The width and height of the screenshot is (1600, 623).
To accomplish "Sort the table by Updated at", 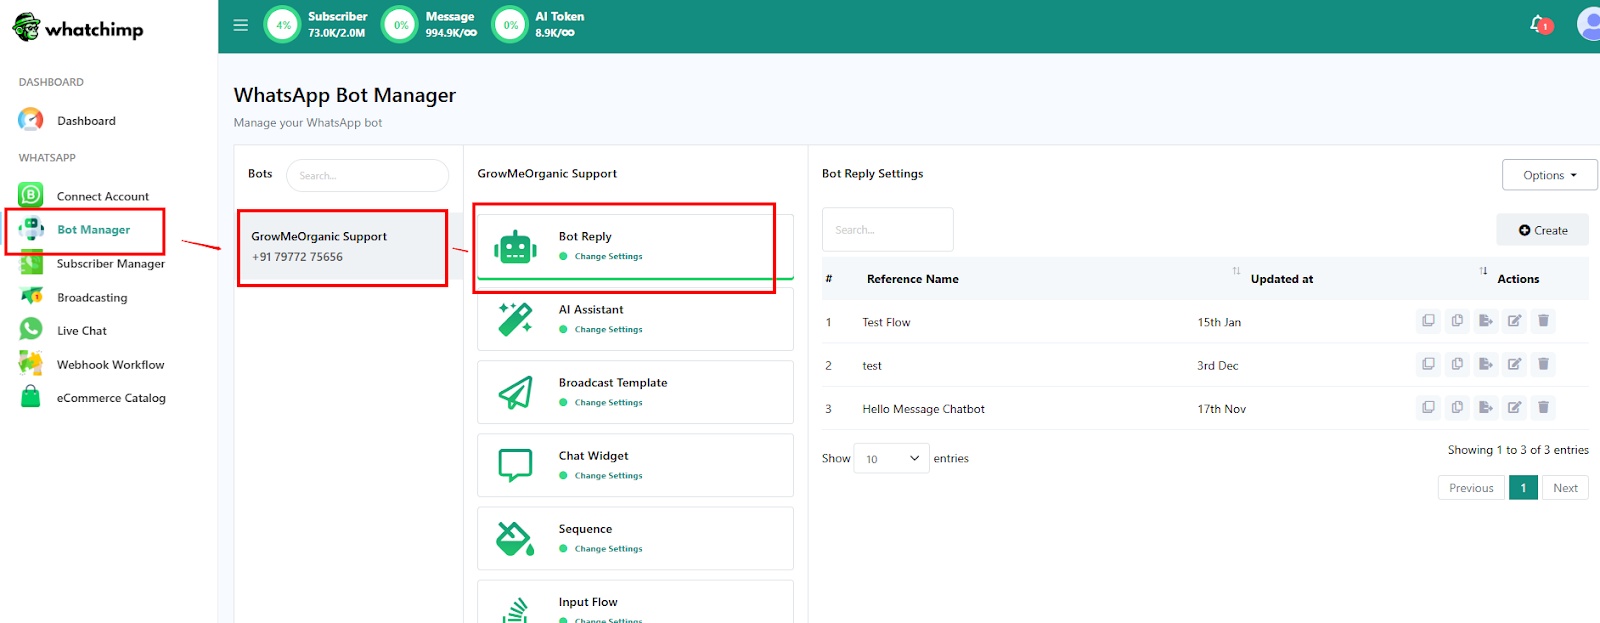I will (1282, 279).
